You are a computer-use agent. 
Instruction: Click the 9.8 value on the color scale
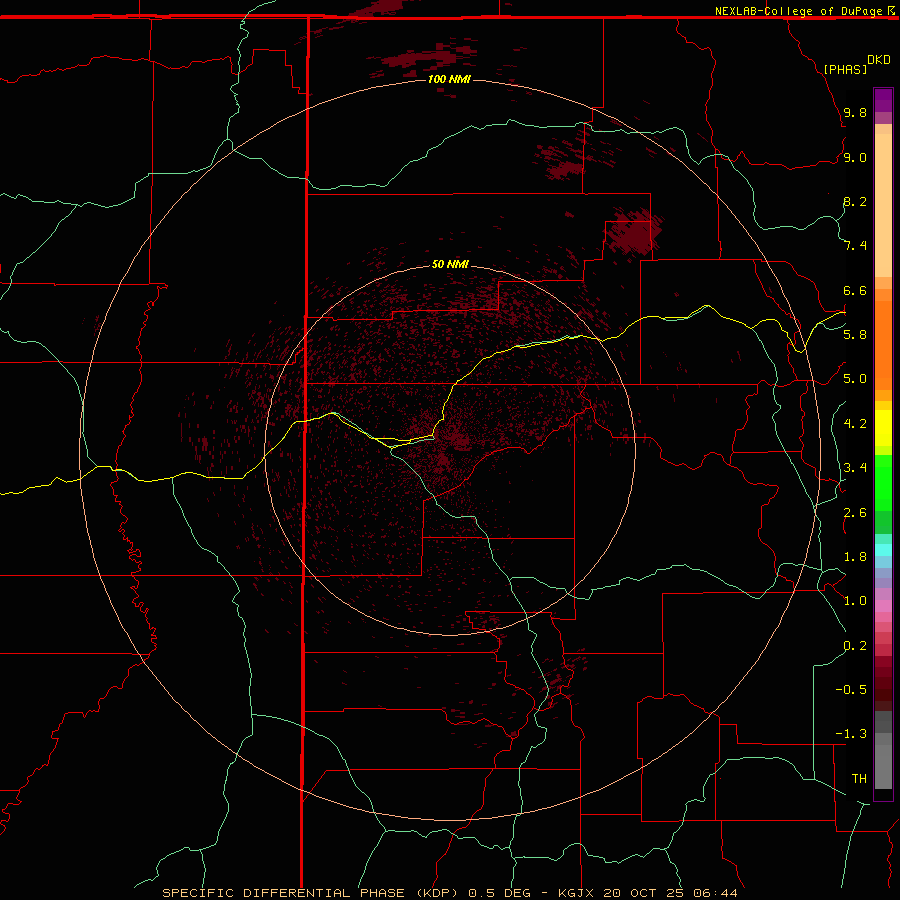click(855, 112)
